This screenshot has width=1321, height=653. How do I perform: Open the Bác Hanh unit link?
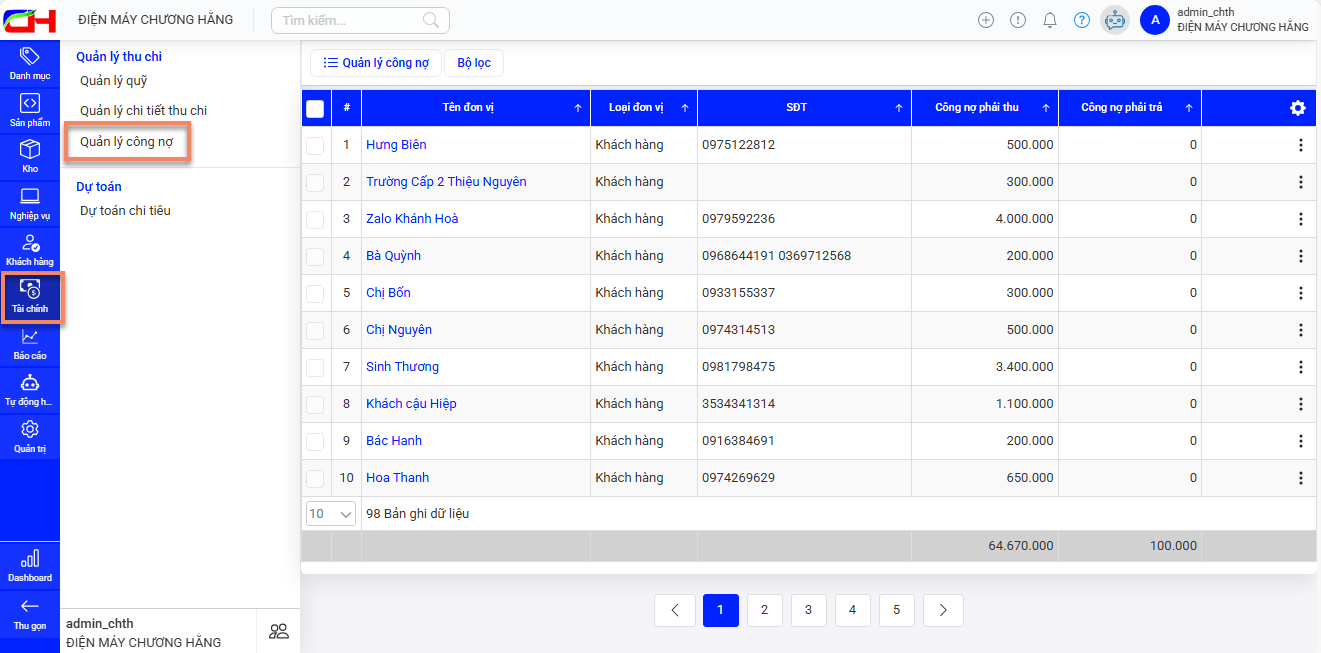[394, 441]
